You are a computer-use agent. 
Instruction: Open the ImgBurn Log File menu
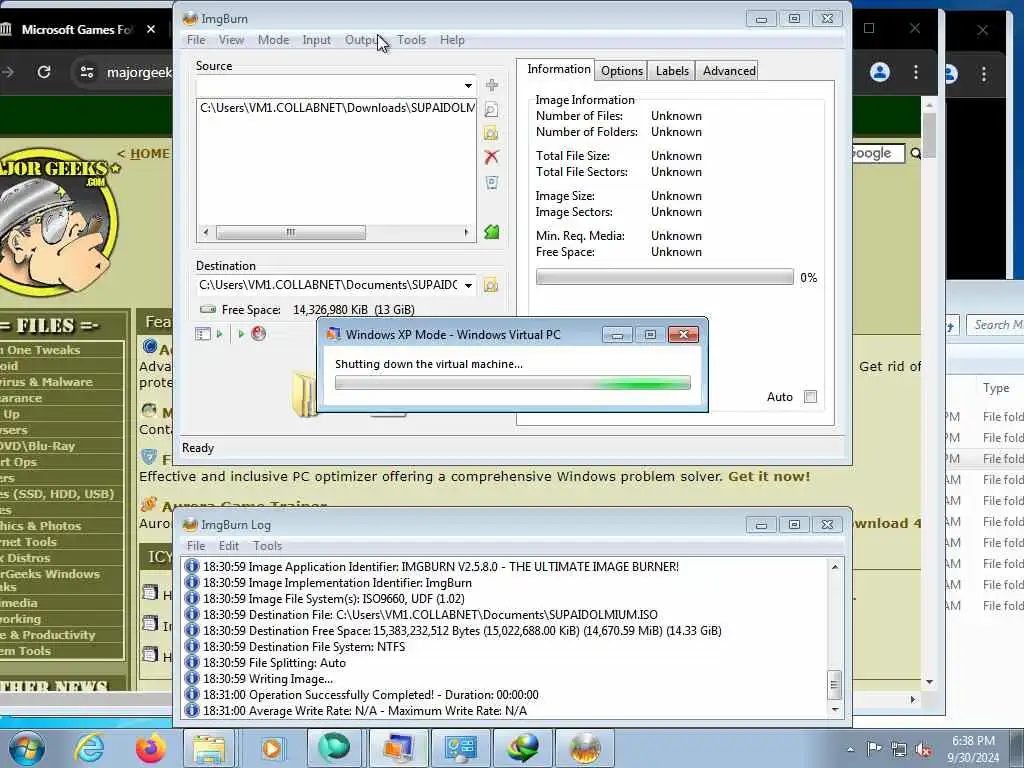(196, 546)
